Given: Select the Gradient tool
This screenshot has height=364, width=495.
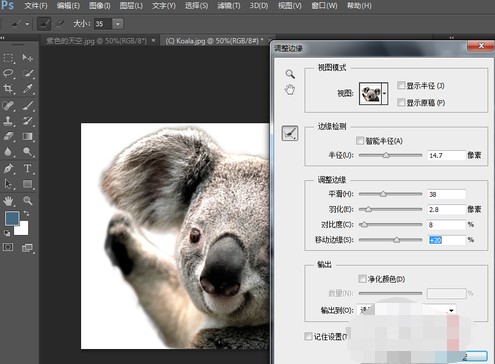Looking at the screenshot, I should click(28, 136).
